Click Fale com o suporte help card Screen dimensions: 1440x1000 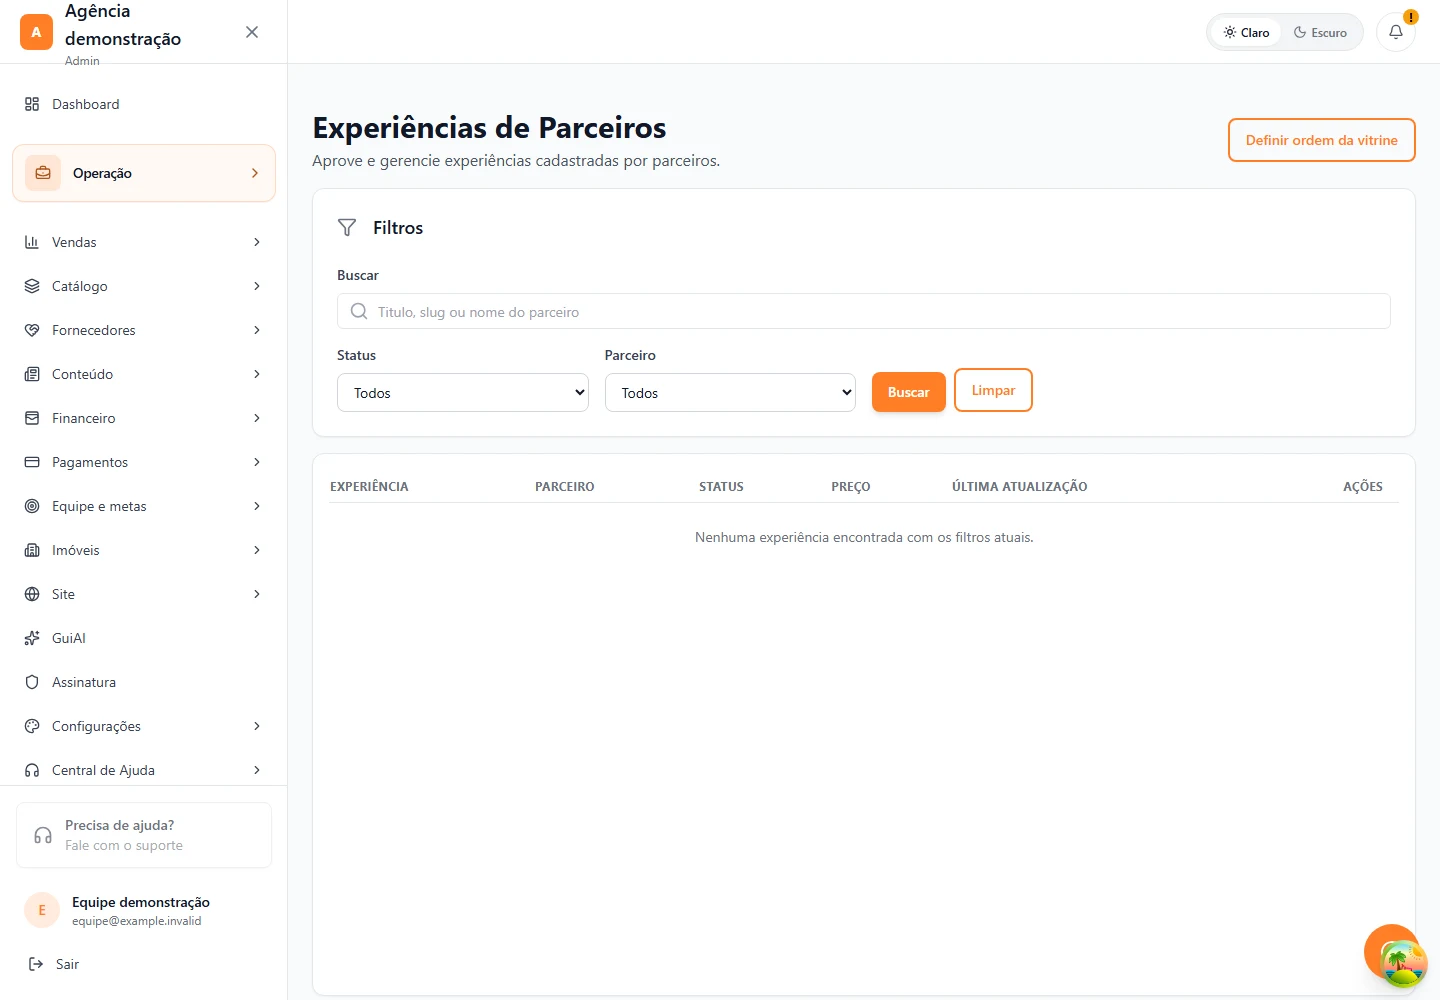[144, 835]
